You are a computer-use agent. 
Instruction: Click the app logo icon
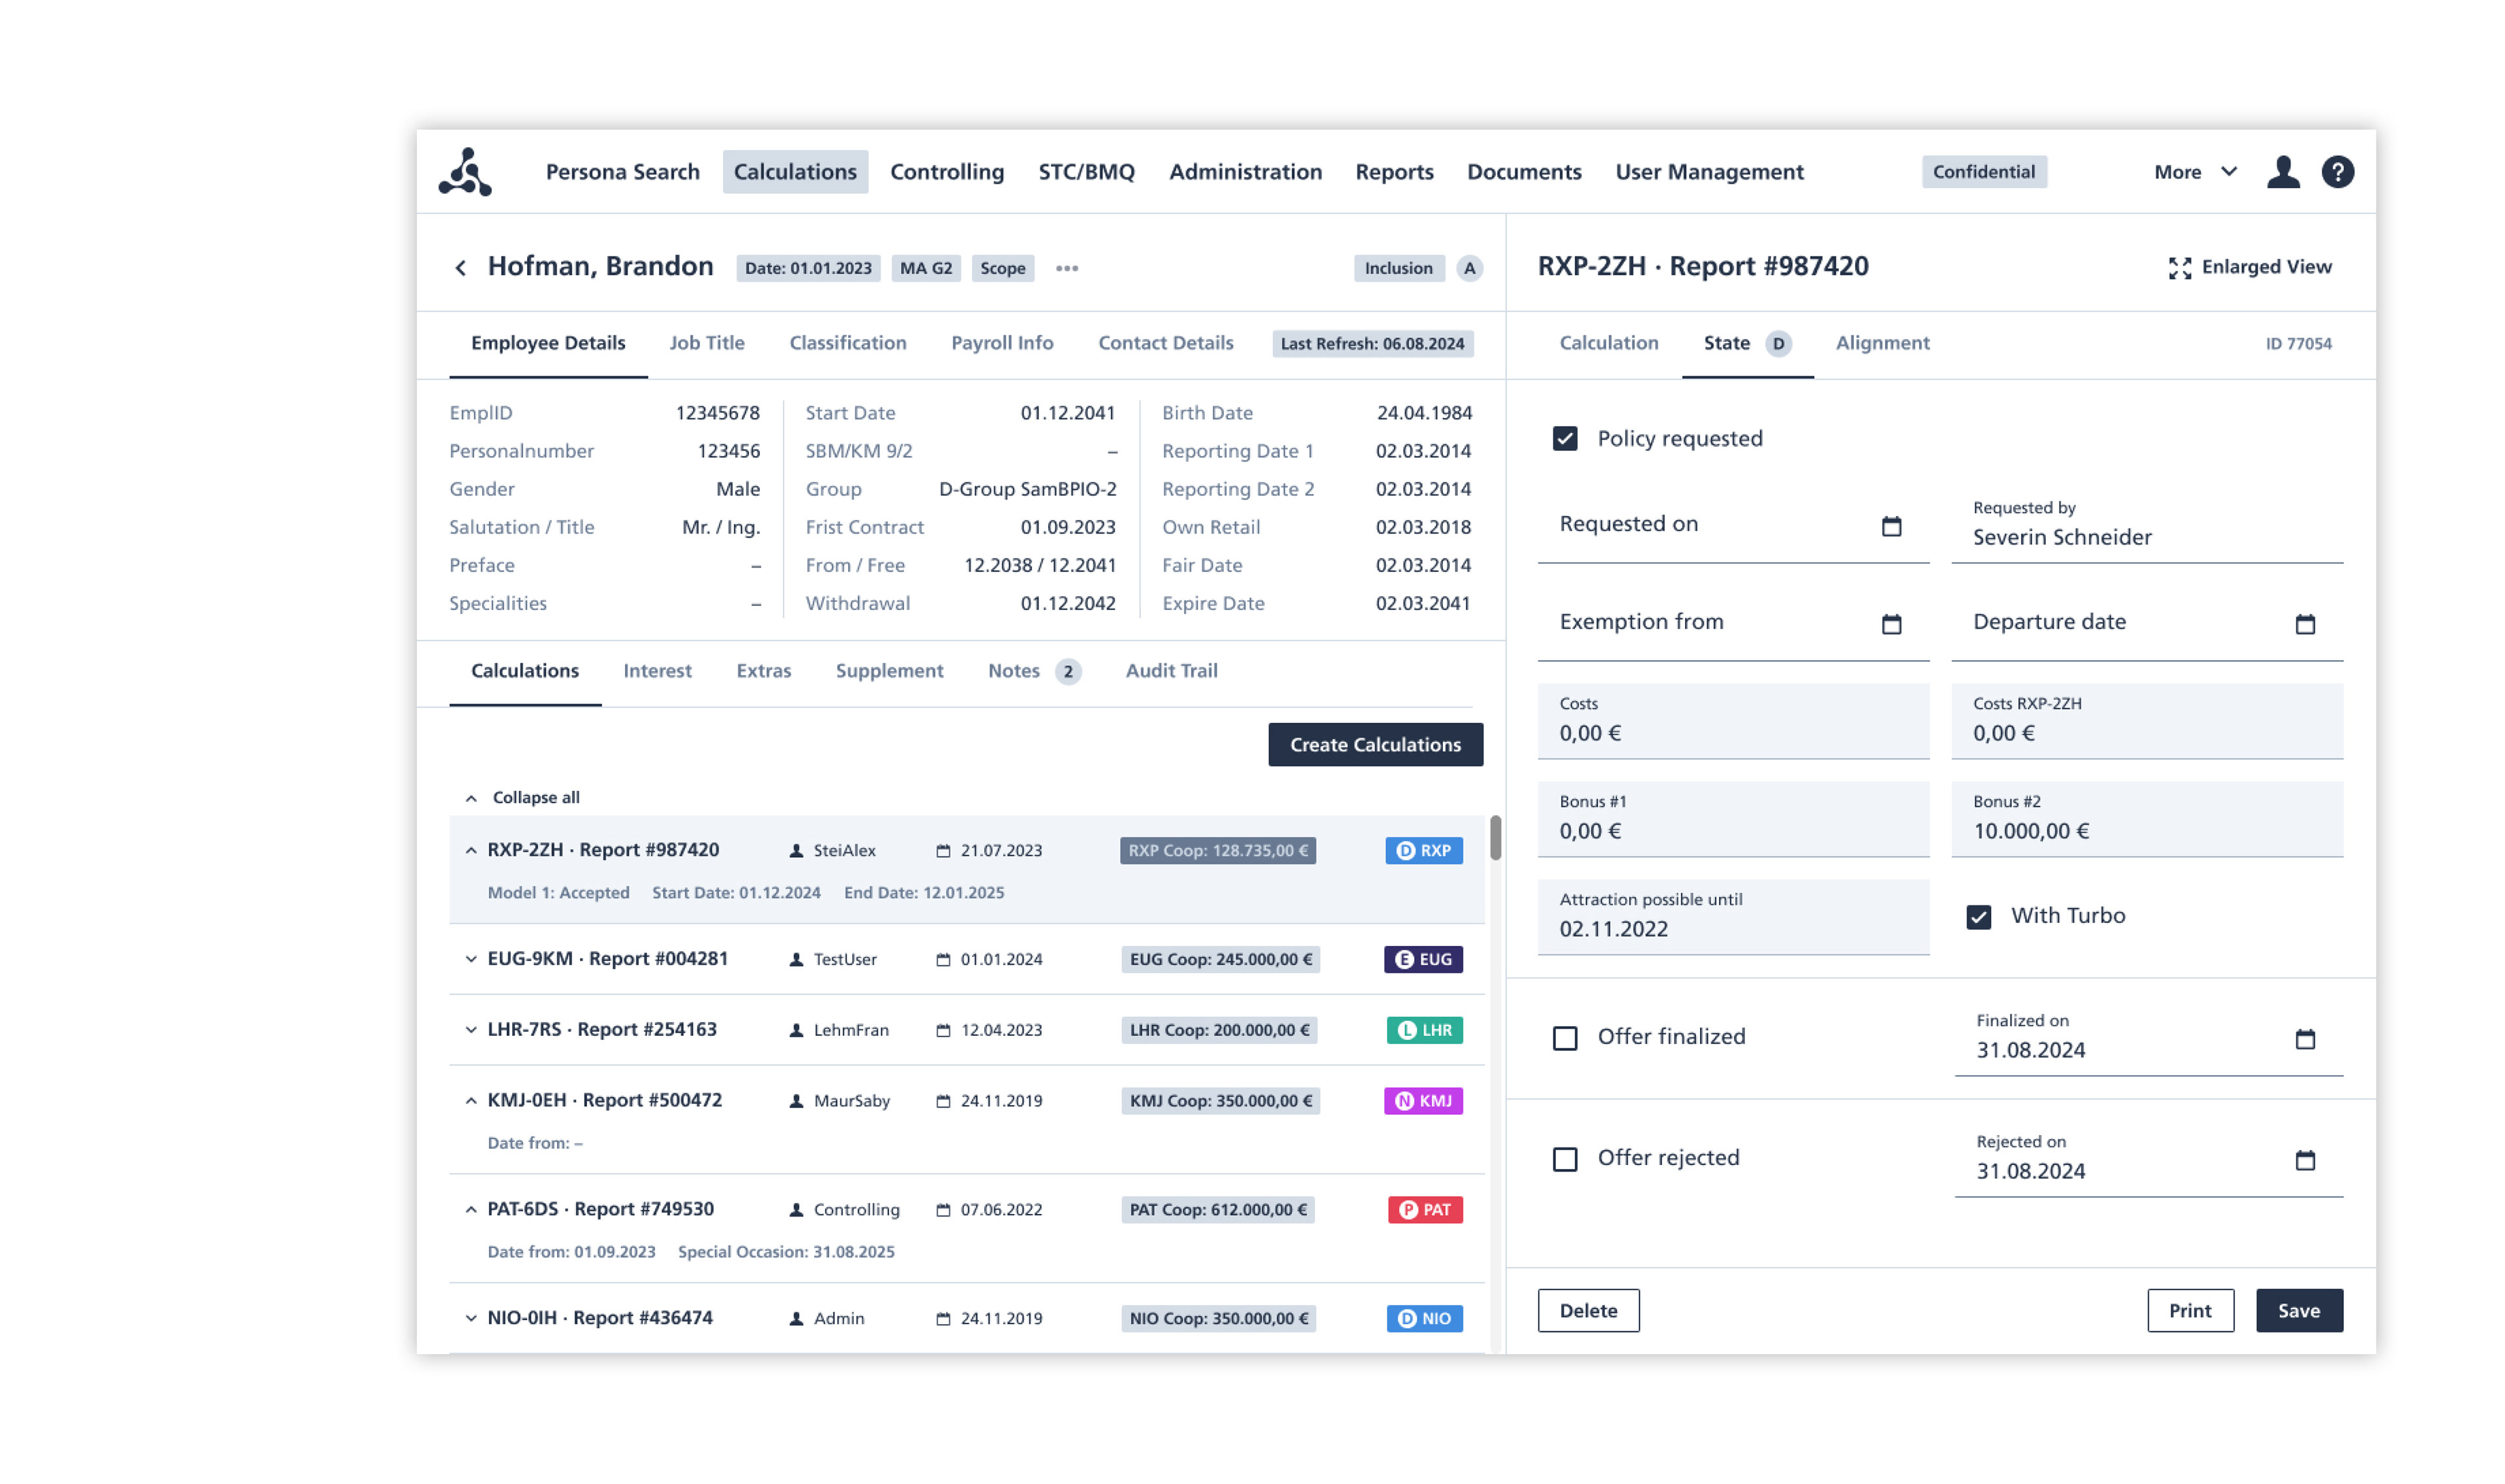click(x=465, y=172)
